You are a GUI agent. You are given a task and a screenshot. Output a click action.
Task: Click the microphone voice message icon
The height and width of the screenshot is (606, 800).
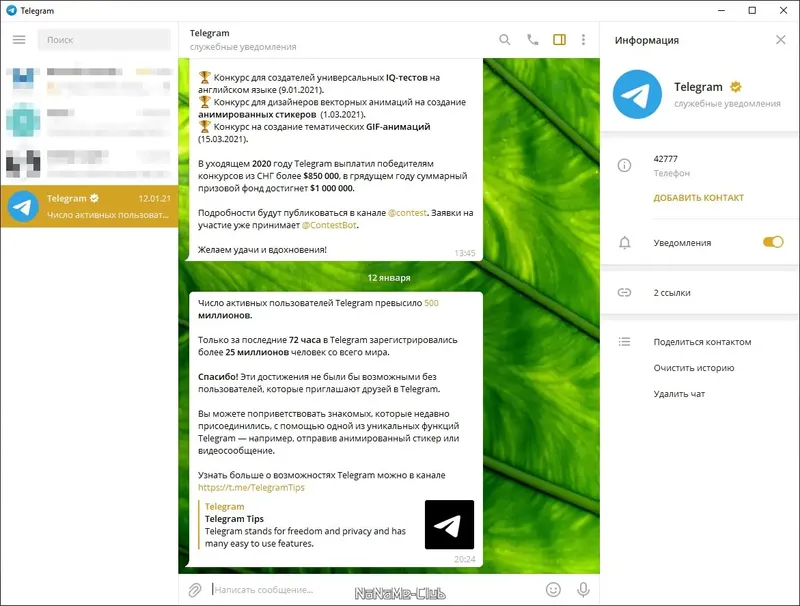point(583,590)
